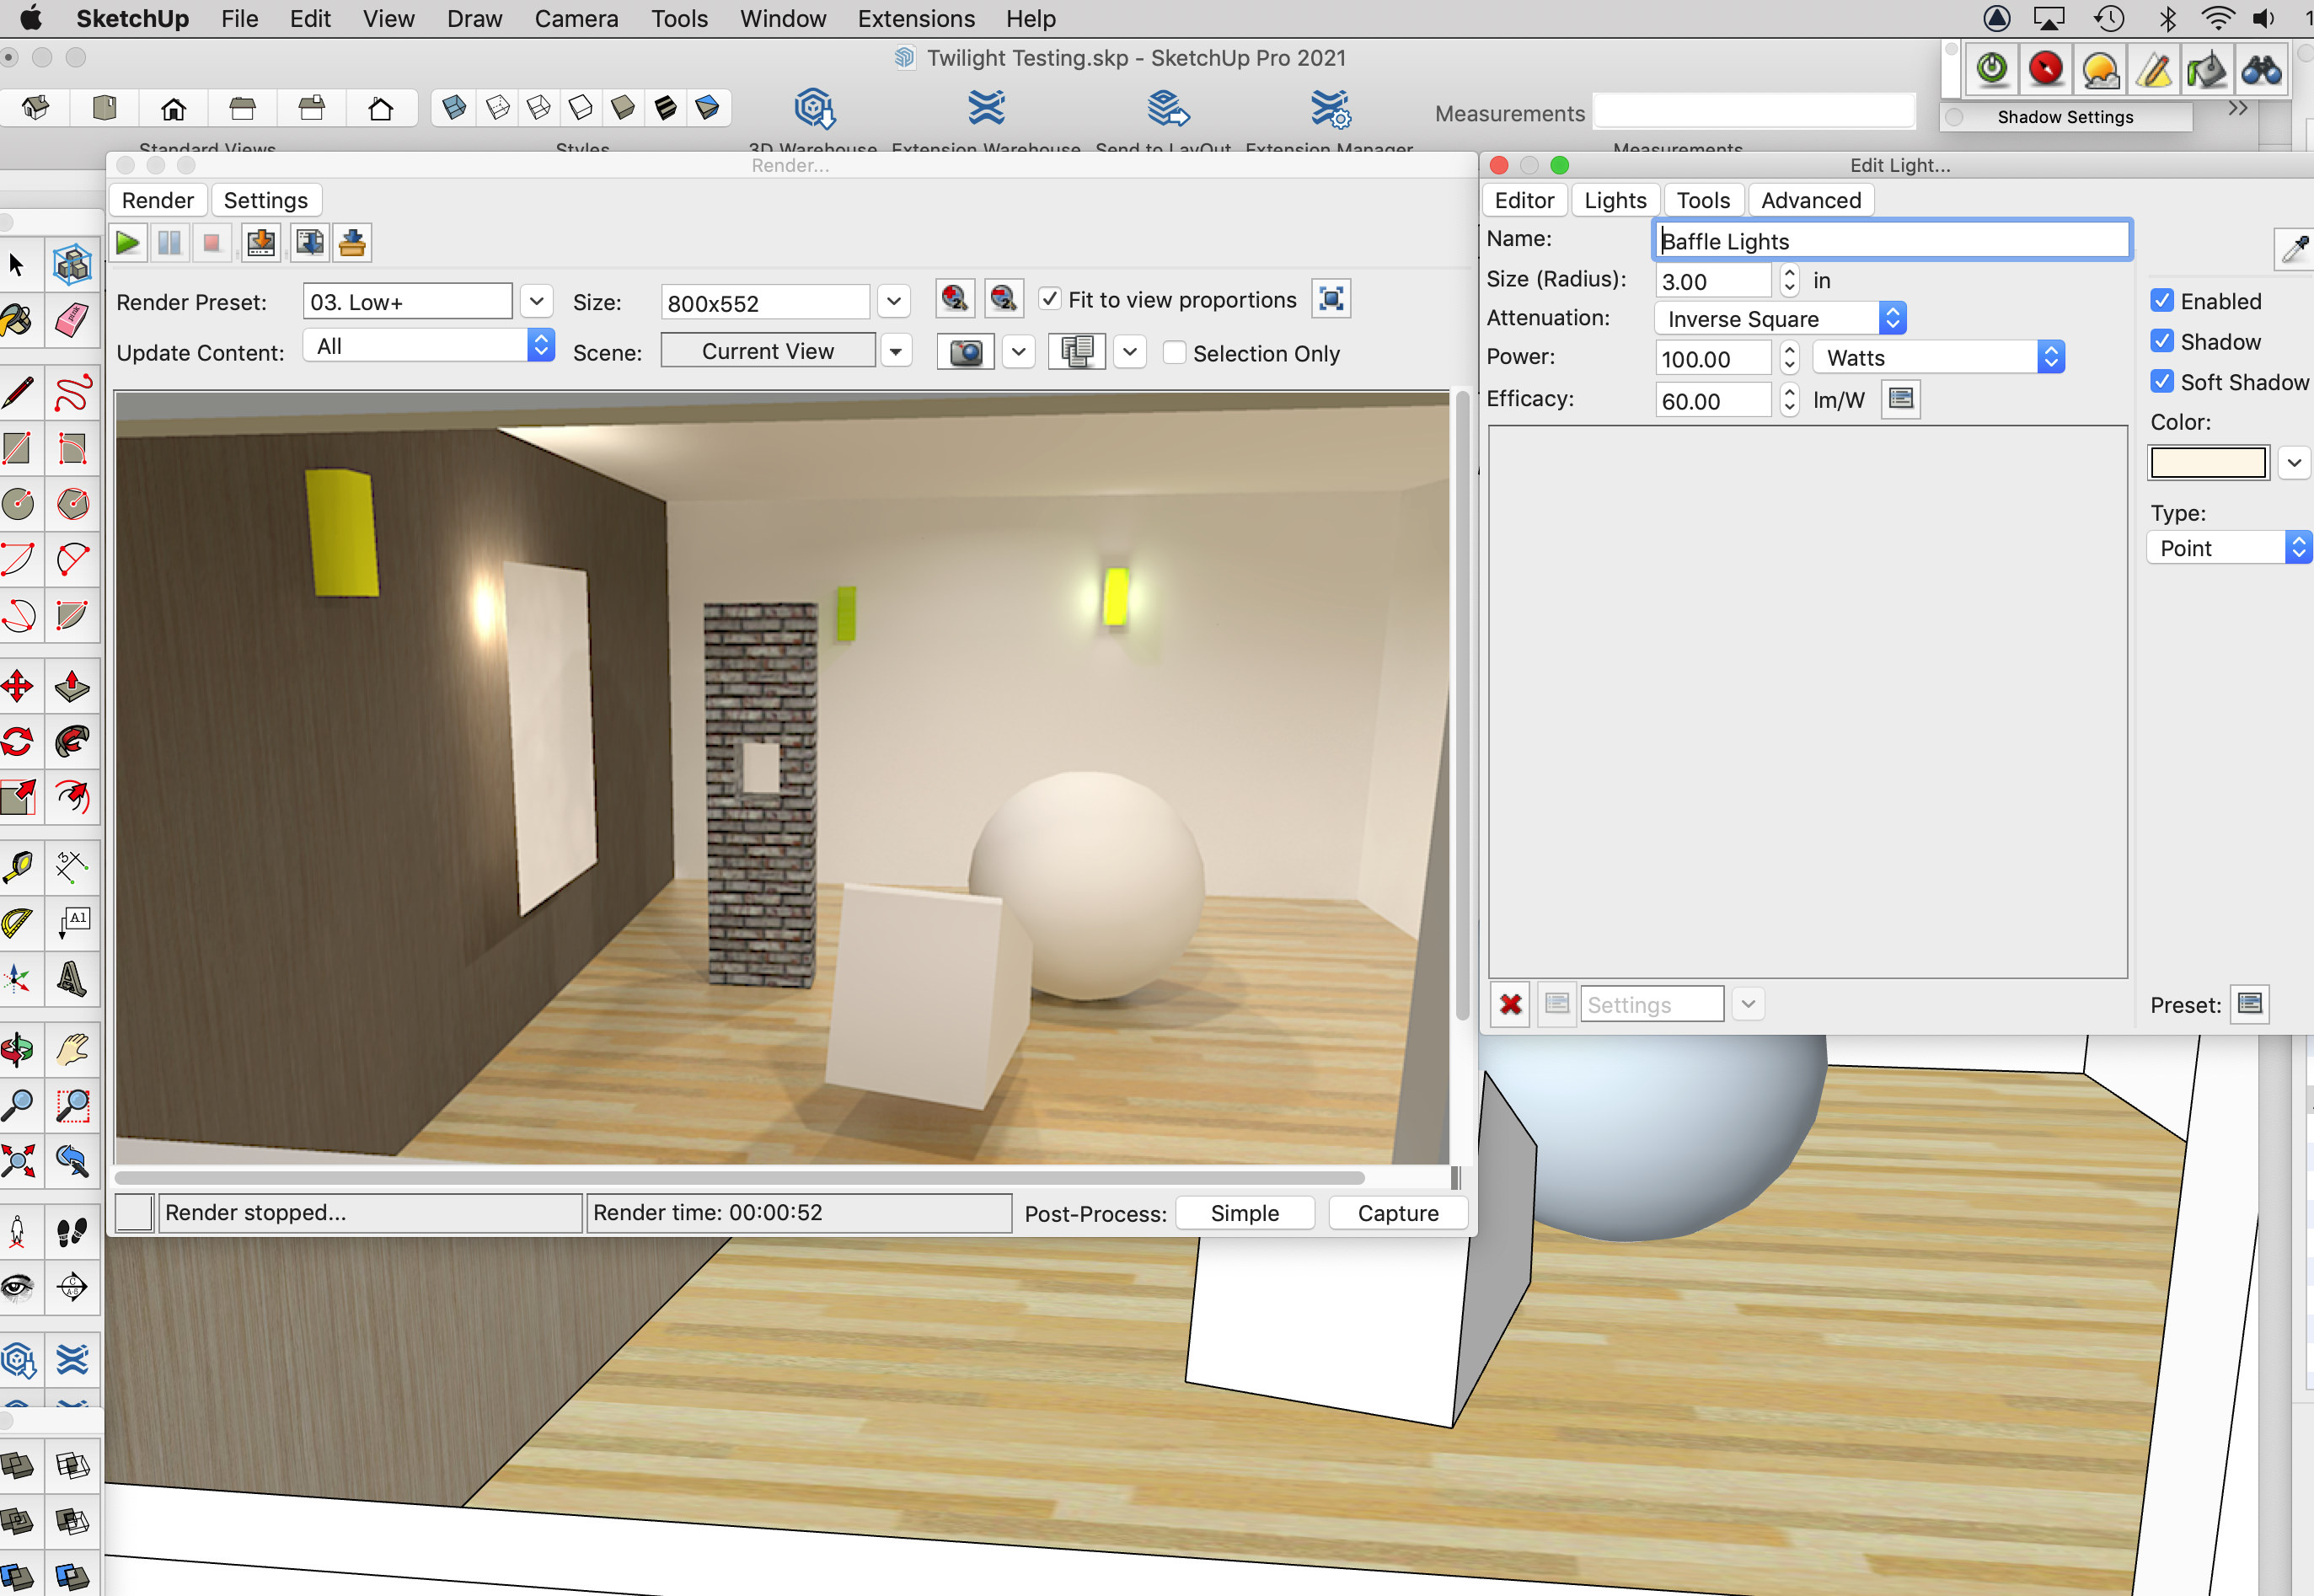Open the Camera menu
The height and width of the screenshot is (1596, 2314).
coord(576,19)
